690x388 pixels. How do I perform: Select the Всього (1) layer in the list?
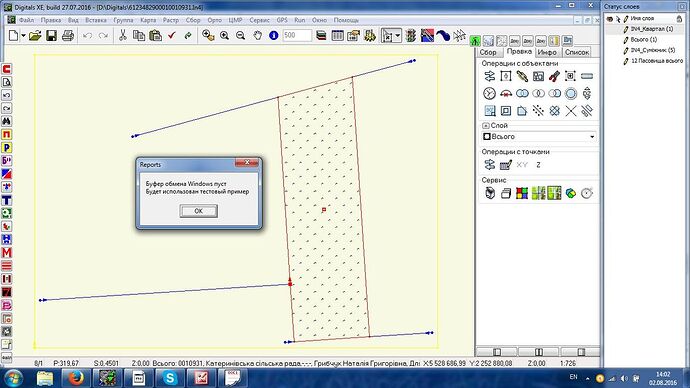pos(644,40)
